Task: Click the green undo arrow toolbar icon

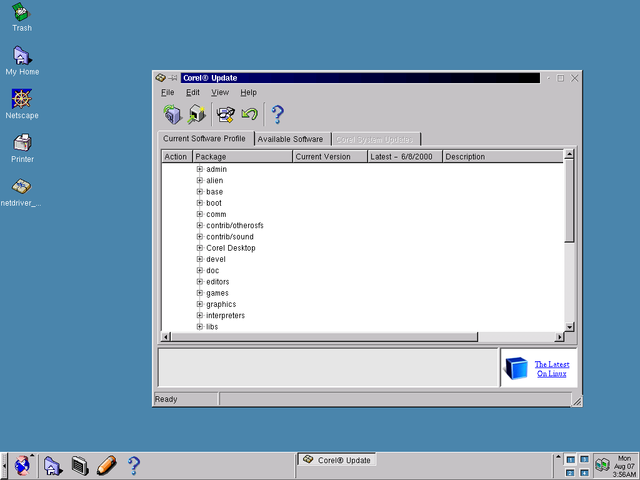Action: tap(249, 114)
